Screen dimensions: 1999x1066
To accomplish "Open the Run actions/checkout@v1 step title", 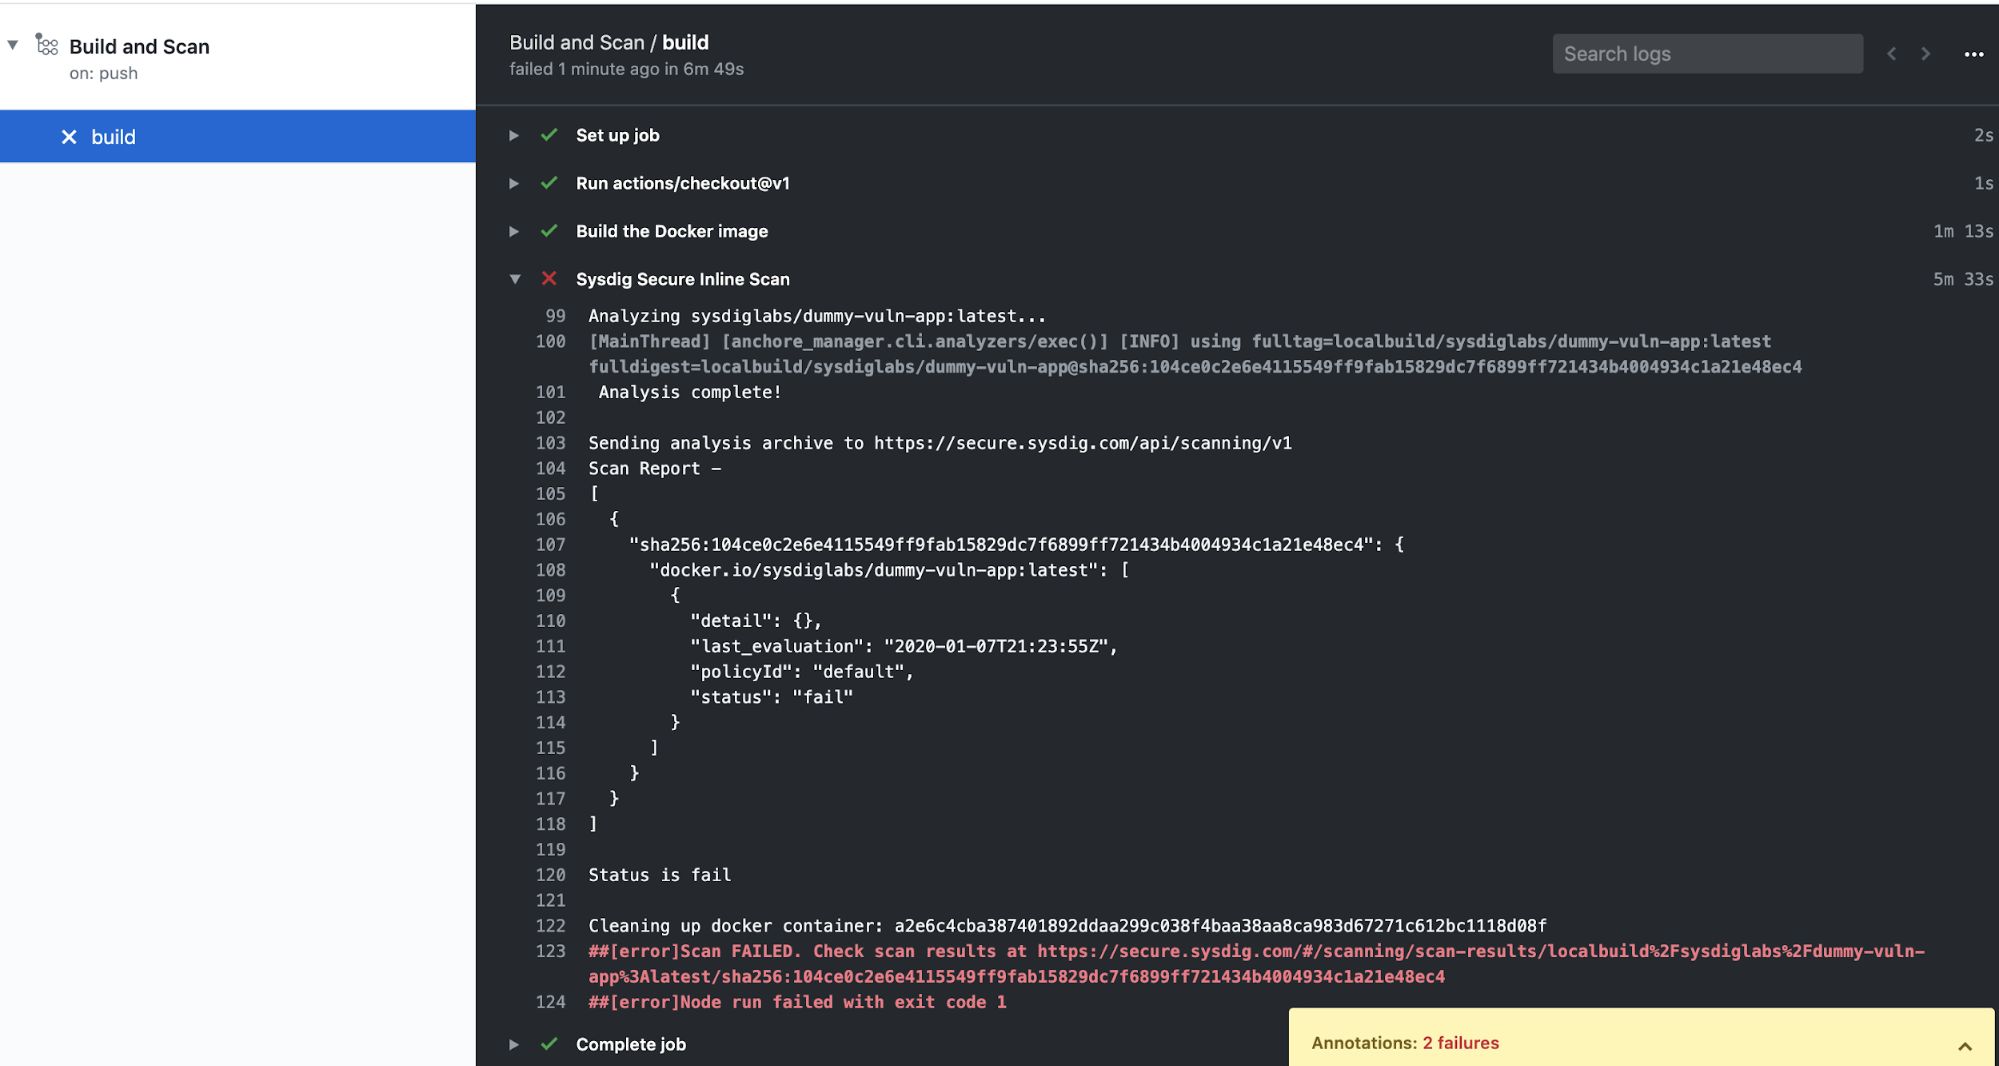I will coord(682,183).
